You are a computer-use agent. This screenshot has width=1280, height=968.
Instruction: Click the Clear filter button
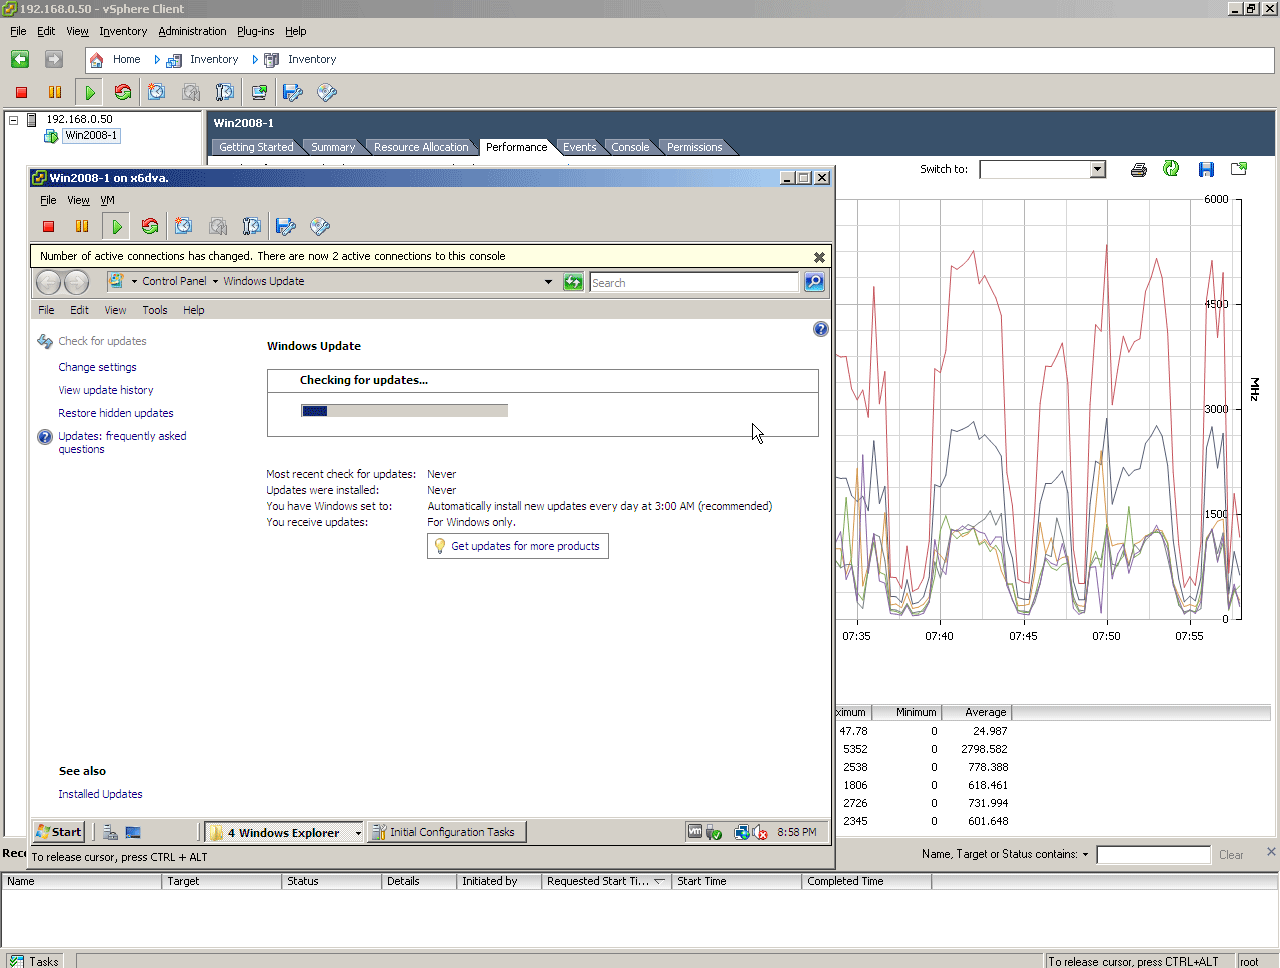click(x=1231, y=855)
